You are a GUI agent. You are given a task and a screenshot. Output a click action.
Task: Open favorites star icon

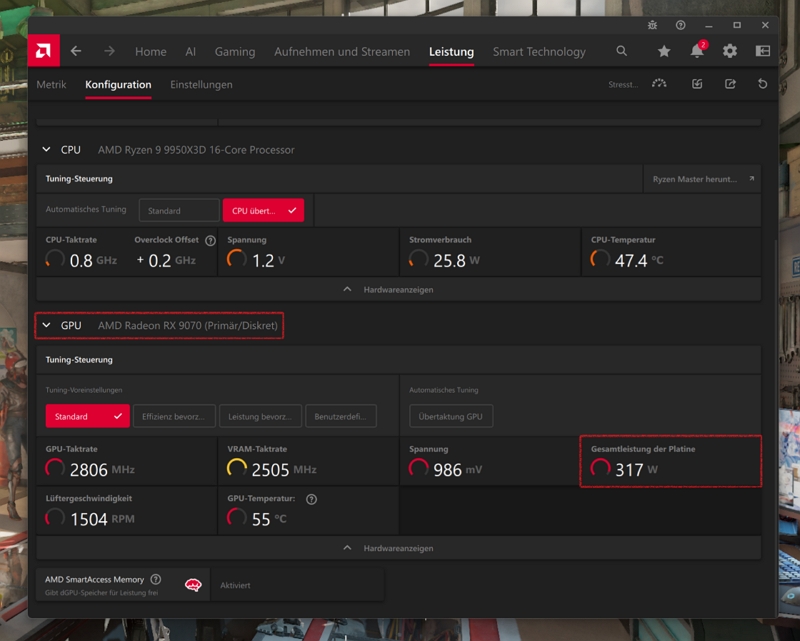[x=664, y=51]
